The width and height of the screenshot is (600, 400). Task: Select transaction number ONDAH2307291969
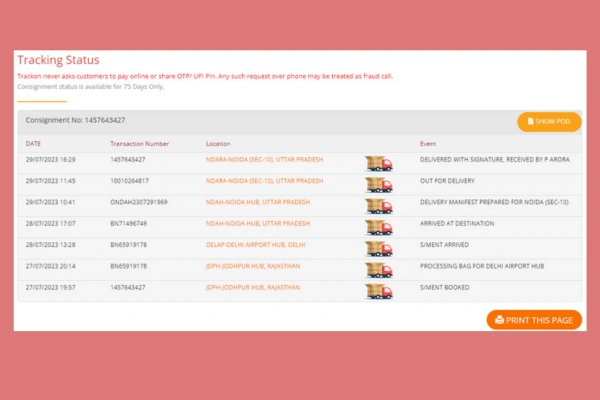(140, 202)
